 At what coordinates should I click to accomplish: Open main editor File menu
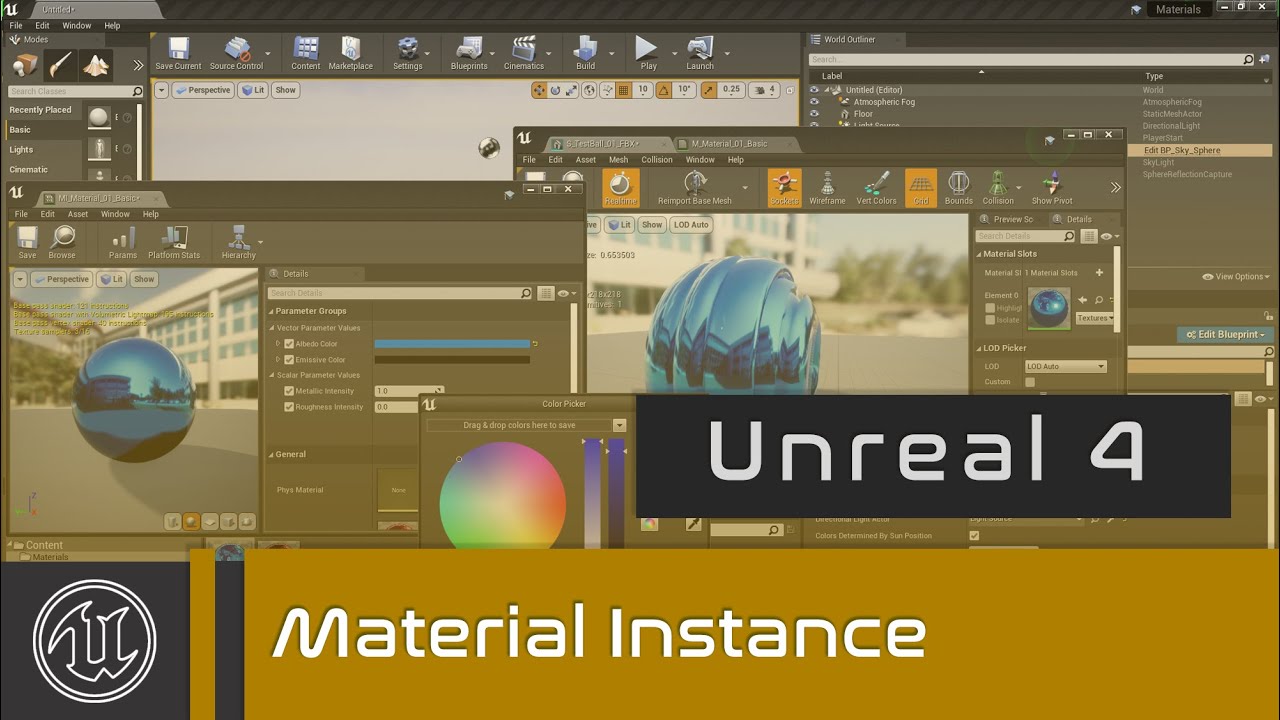(16, 25)
